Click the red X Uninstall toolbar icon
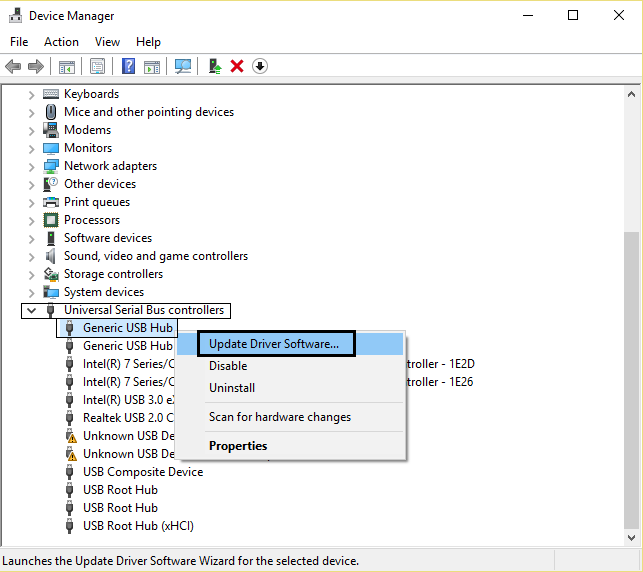Viewport: 643px width, 572px height. (x=237, y=66)
